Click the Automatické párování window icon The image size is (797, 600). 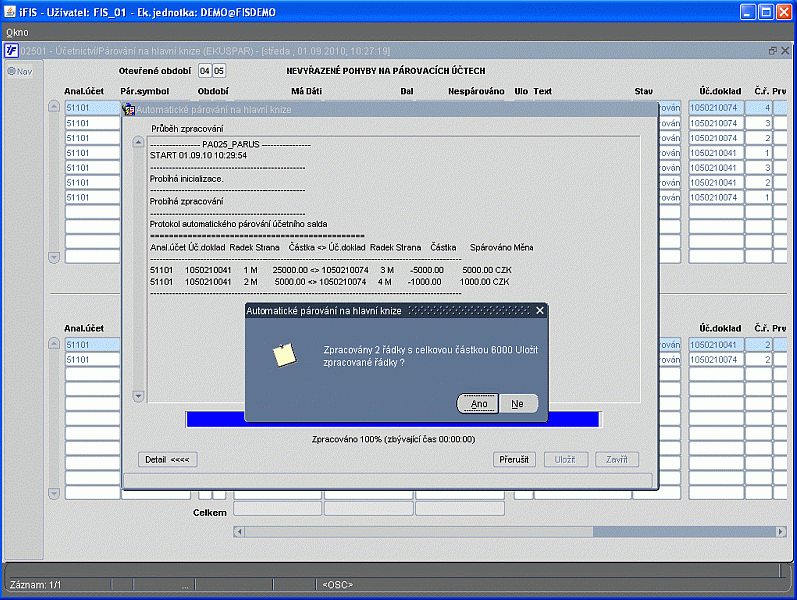click(129, 109)
